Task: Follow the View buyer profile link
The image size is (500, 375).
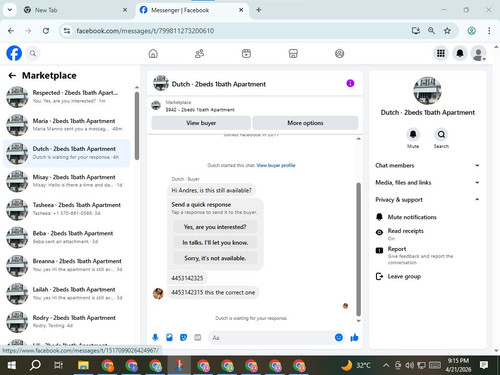Action: coord(276,165)
